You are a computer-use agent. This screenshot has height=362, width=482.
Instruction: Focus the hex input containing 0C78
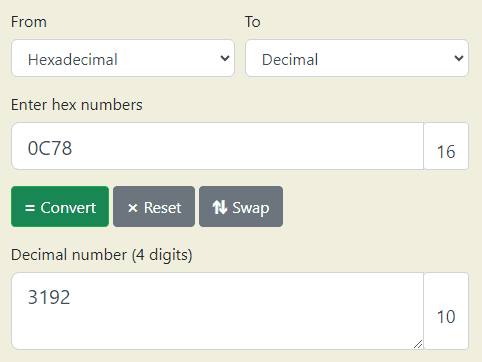click(x=218, y=146)
